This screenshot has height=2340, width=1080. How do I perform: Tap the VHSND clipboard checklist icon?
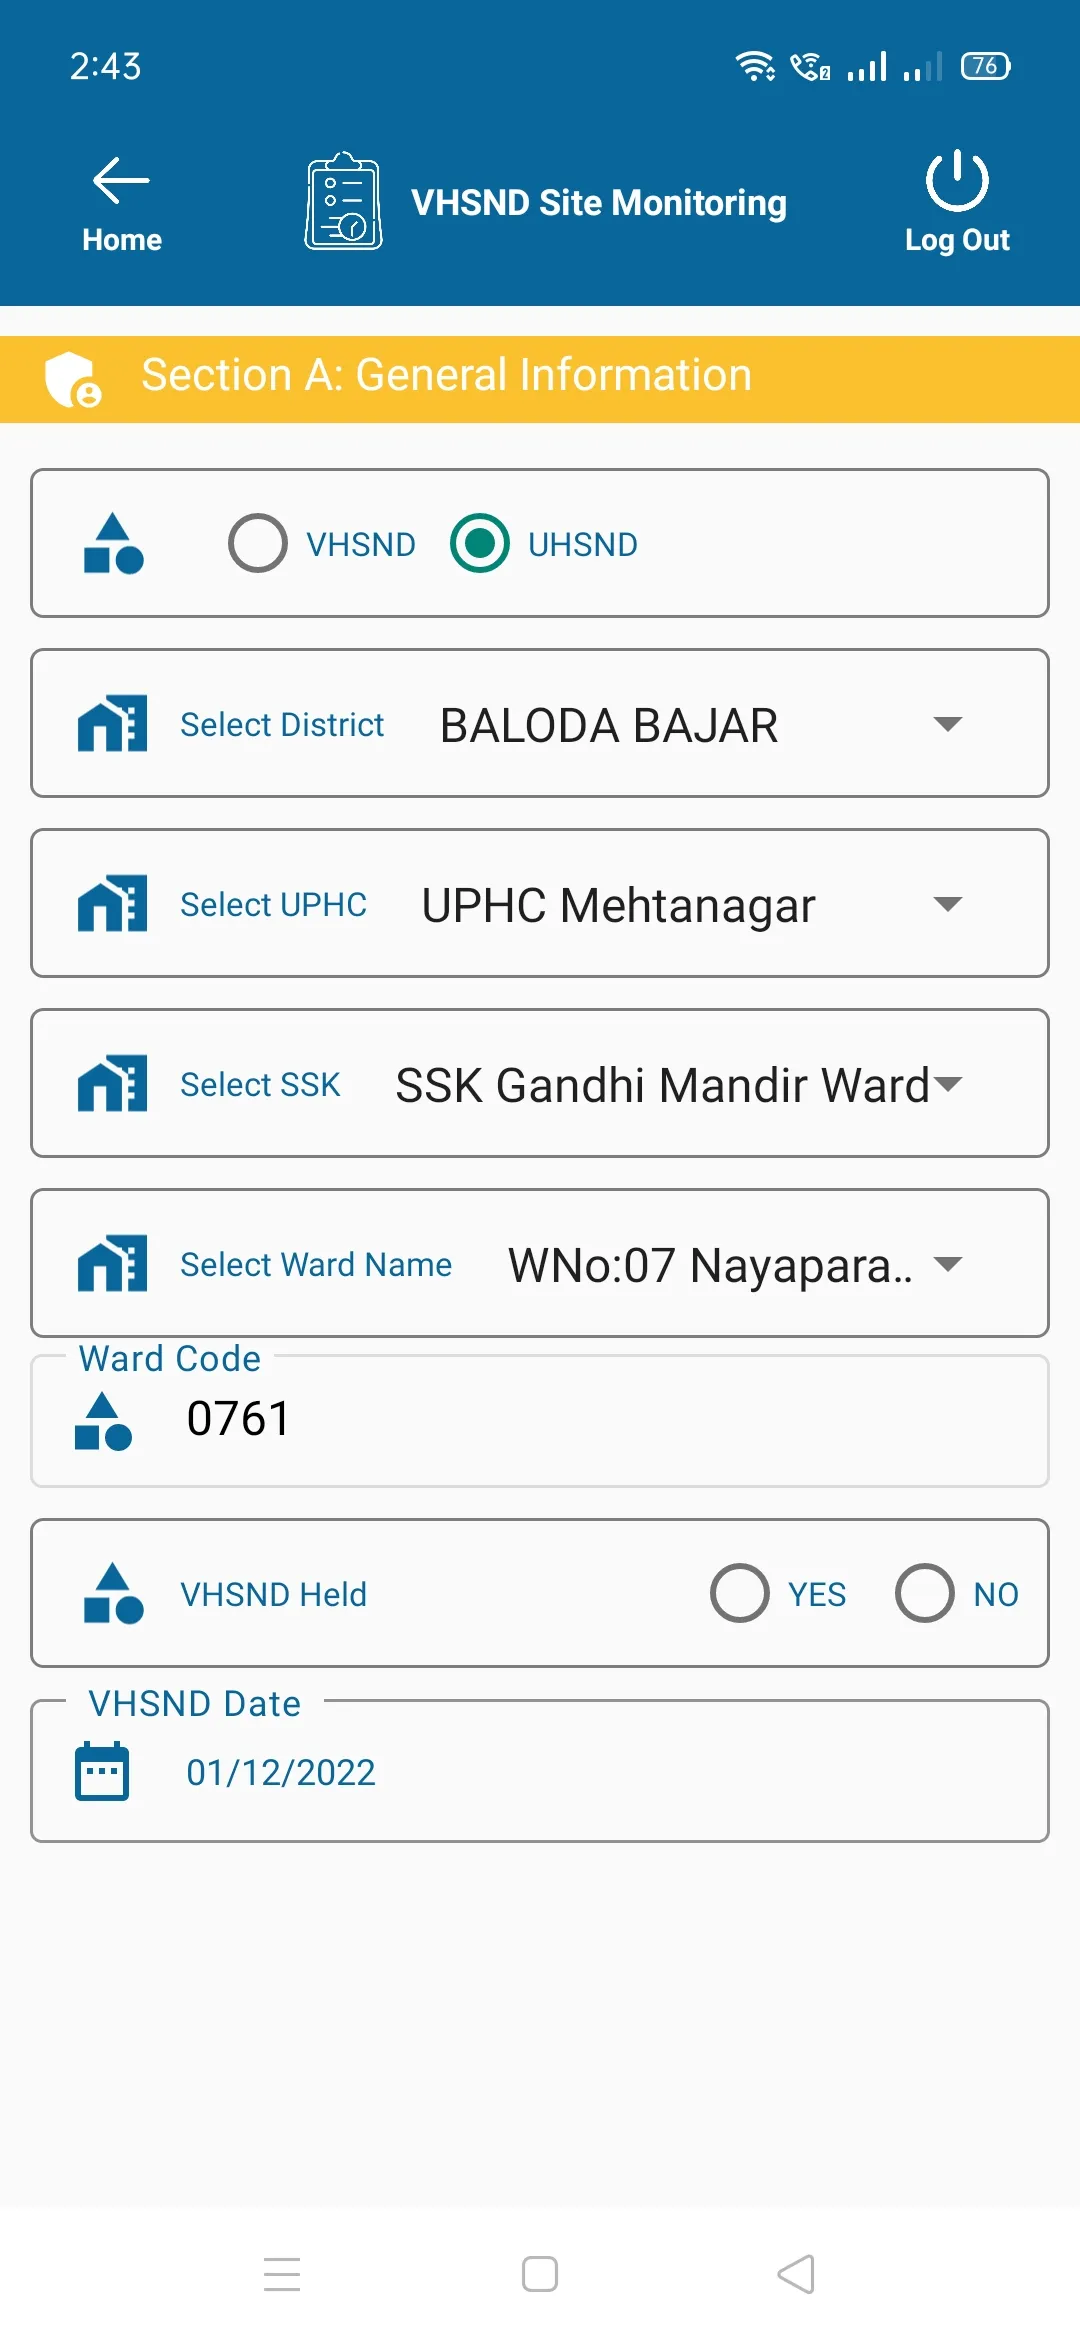point(343,201)
